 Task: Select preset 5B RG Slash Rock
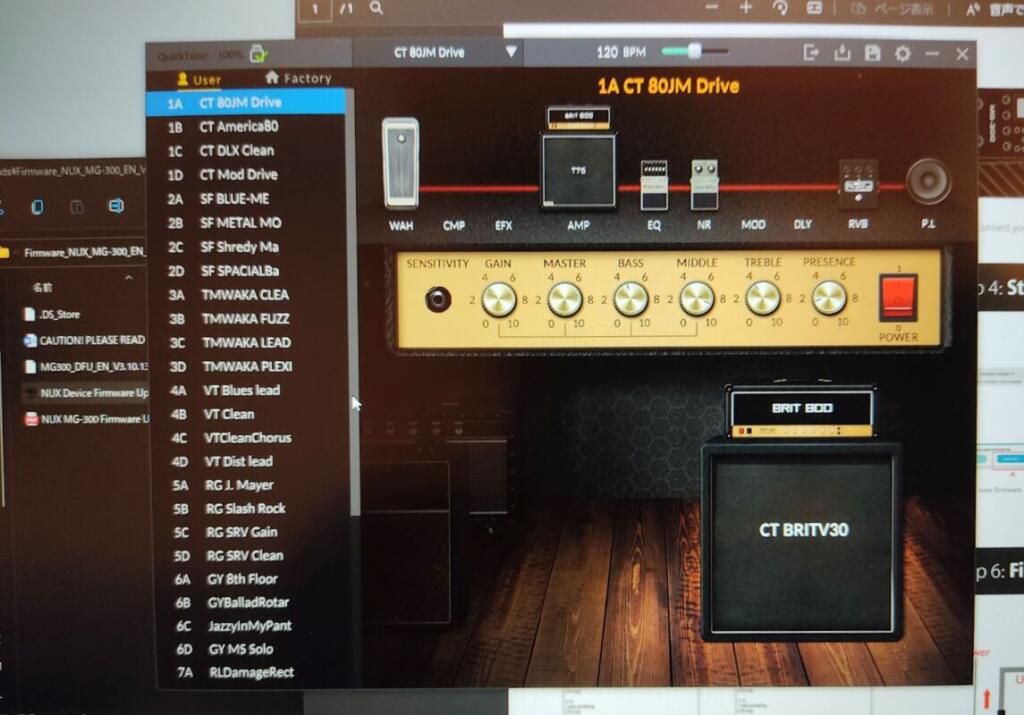point(252,509)
